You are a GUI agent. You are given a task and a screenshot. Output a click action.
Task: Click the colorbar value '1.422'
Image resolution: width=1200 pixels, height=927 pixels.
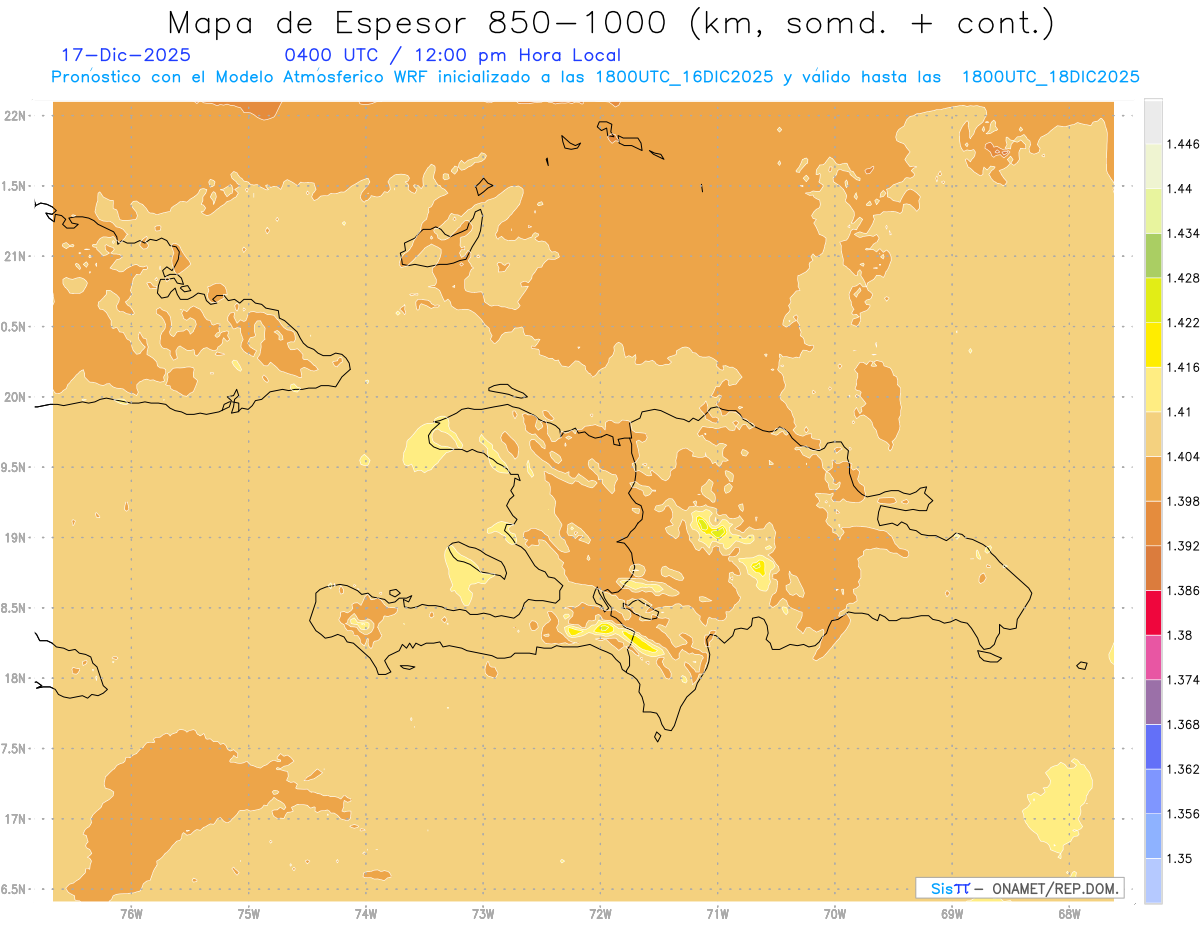(1182, 322)
